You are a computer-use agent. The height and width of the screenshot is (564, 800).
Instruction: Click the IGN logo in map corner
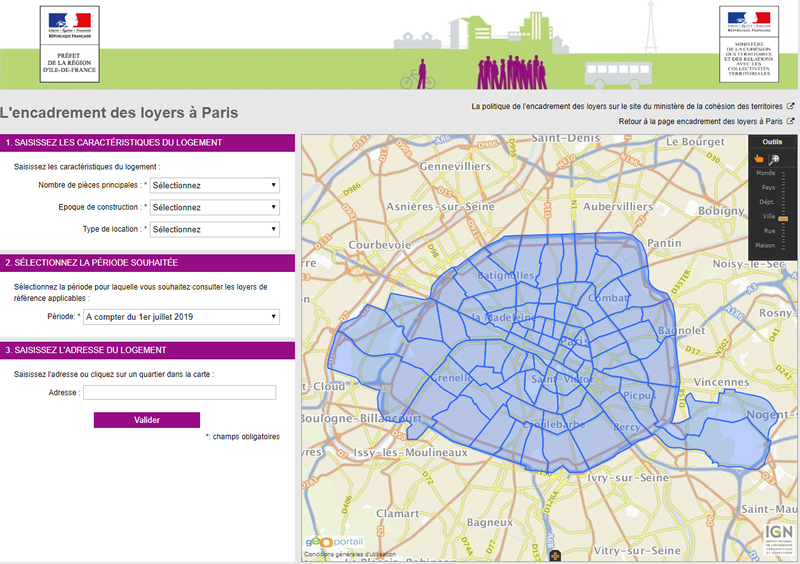[779, 535]
